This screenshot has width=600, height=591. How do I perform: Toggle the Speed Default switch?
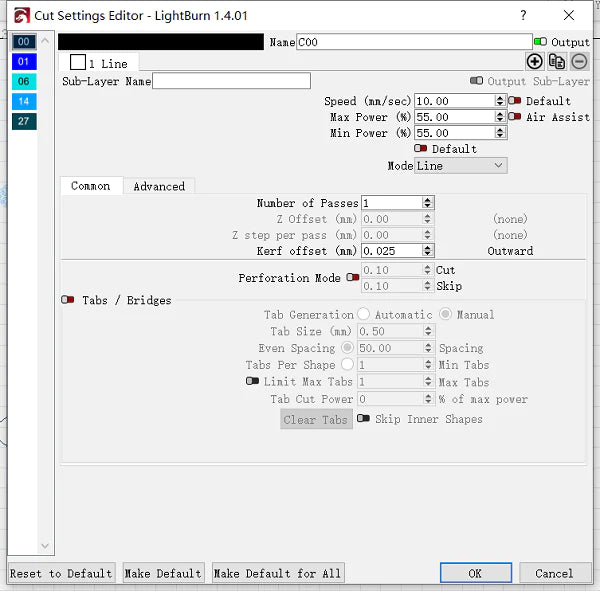click(x=515, y=101)
